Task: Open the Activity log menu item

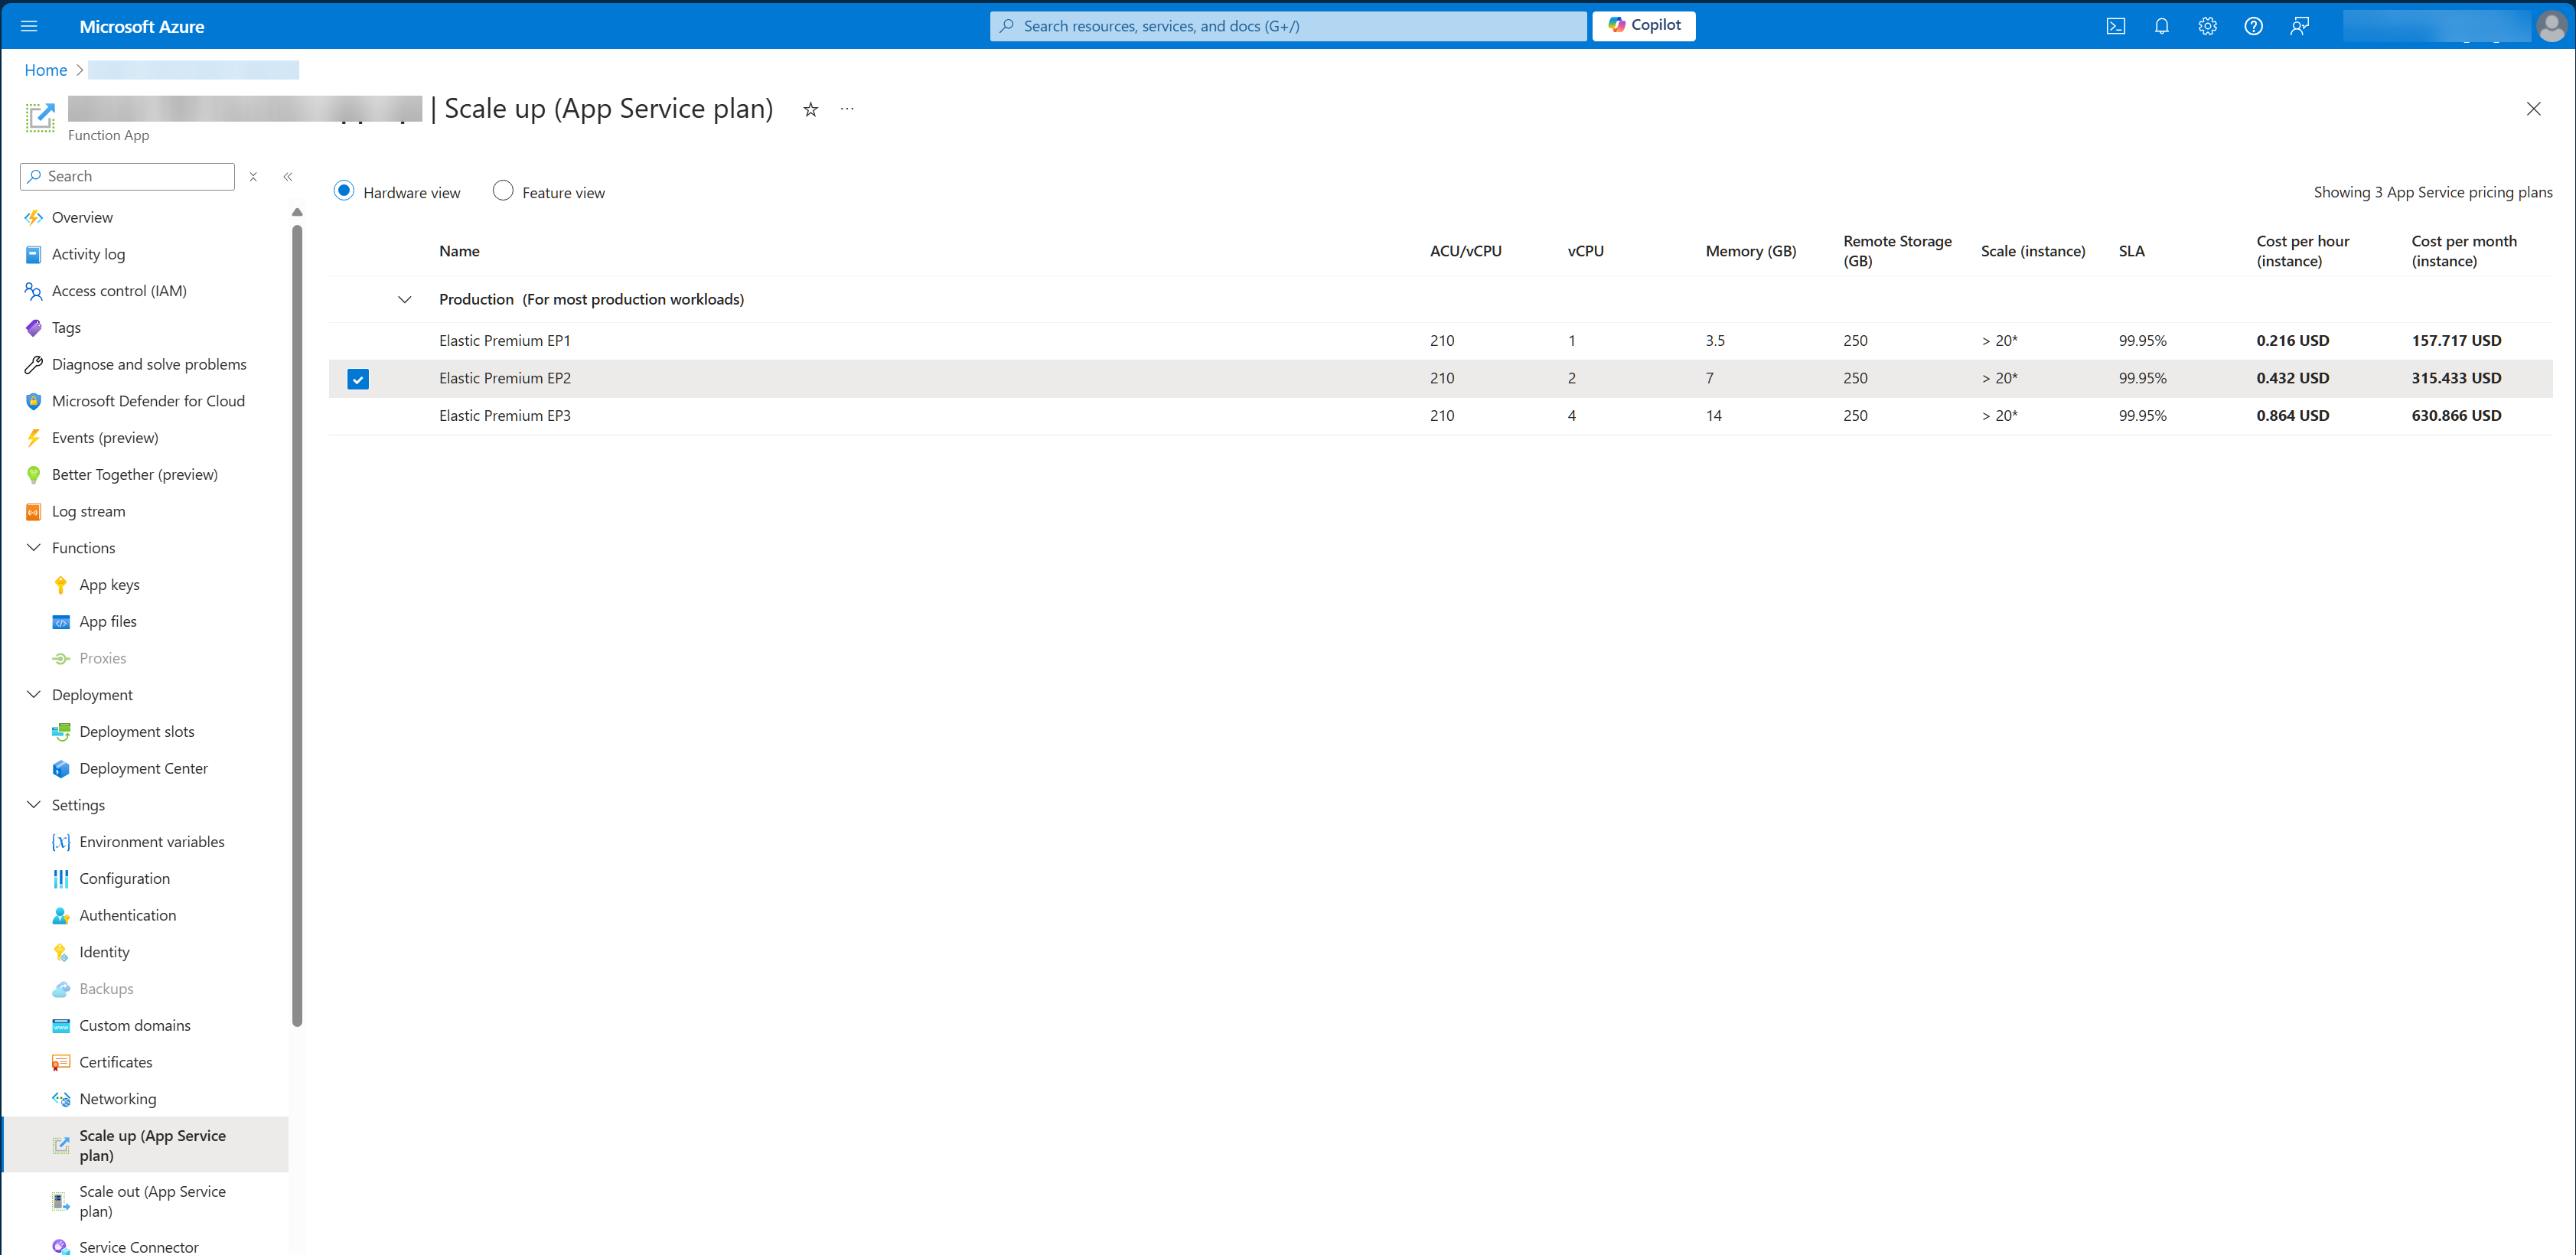Action: click(x=87, y=254)
